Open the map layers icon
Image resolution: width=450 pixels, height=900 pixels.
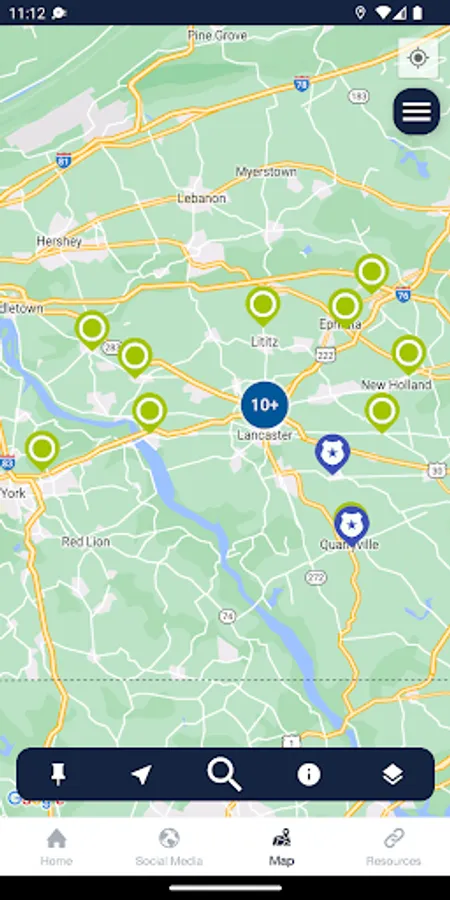point(392,775)
